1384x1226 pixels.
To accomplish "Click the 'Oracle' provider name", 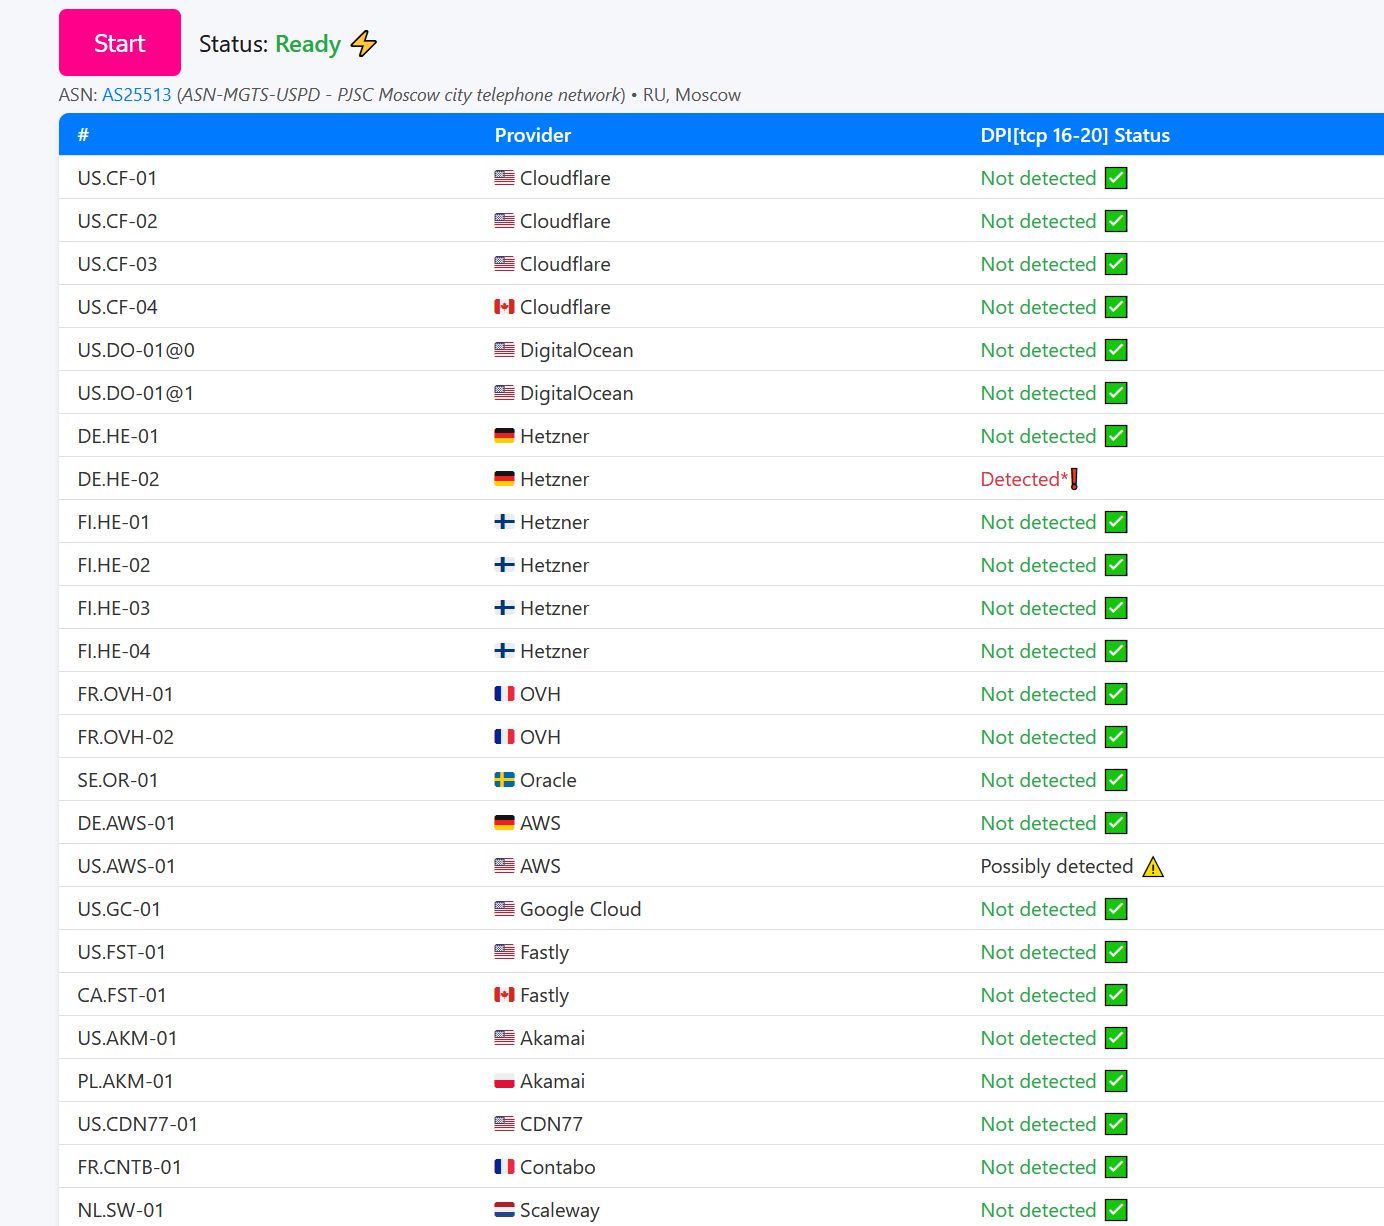I will click(548, 780).
